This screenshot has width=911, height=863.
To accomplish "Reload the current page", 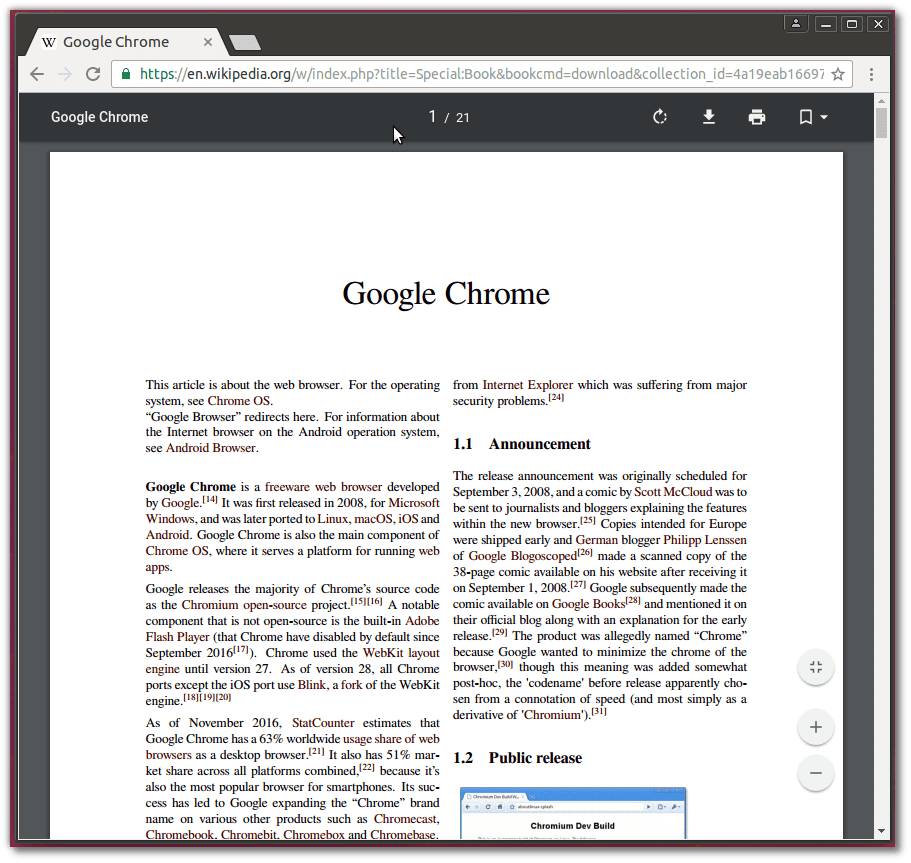I will (93, 74).
